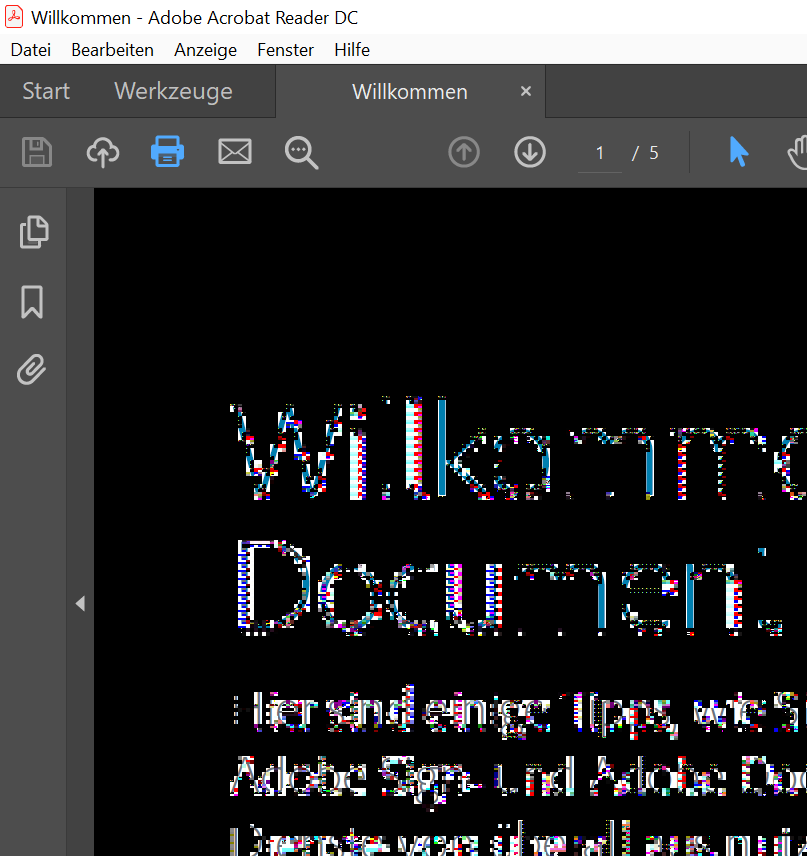Upload the file to Adobe Document Cloud
The image size is (807, 856).
click(x=102, y=152)
